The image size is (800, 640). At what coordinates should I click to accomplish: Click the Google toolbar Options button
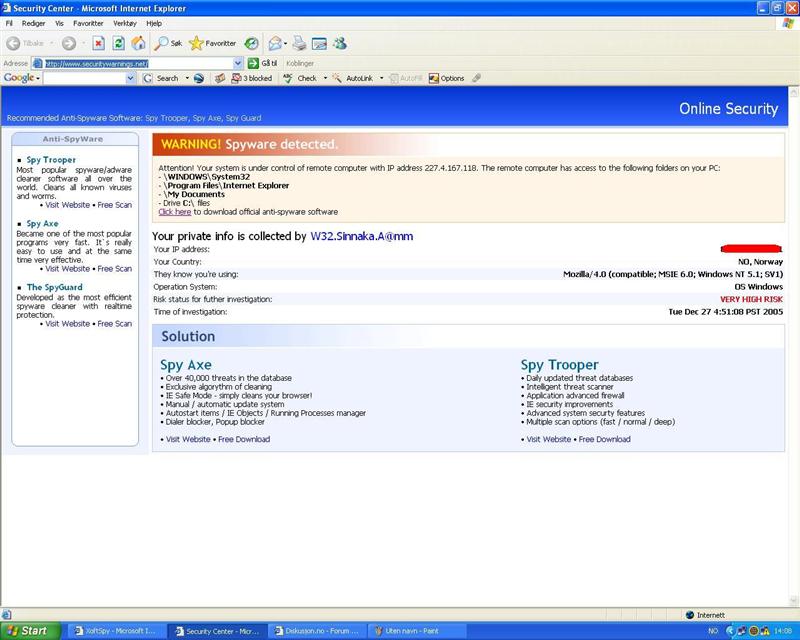[446, 78]
